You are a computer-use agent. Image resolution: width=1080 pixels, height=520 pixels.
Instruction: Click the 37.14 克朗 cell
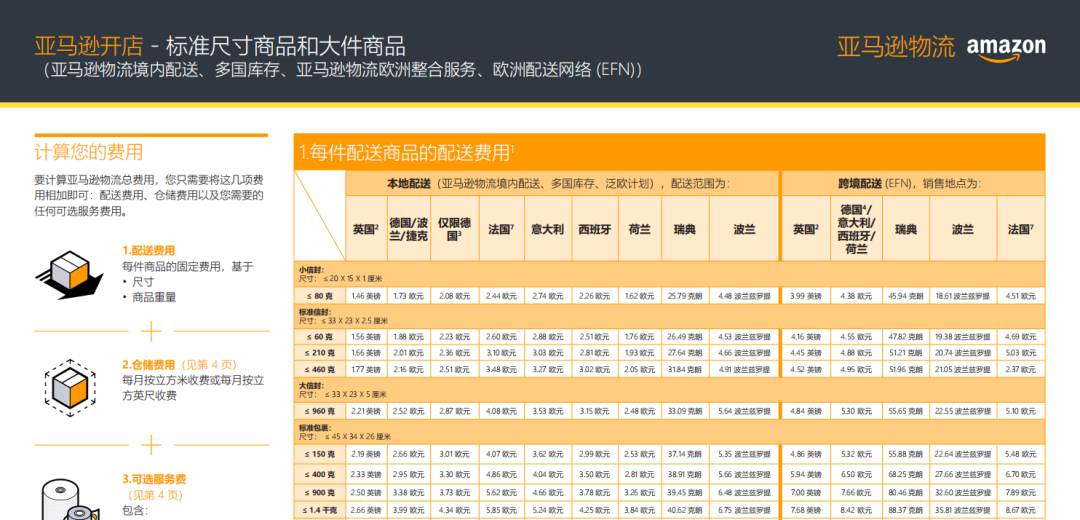[685, 455]
